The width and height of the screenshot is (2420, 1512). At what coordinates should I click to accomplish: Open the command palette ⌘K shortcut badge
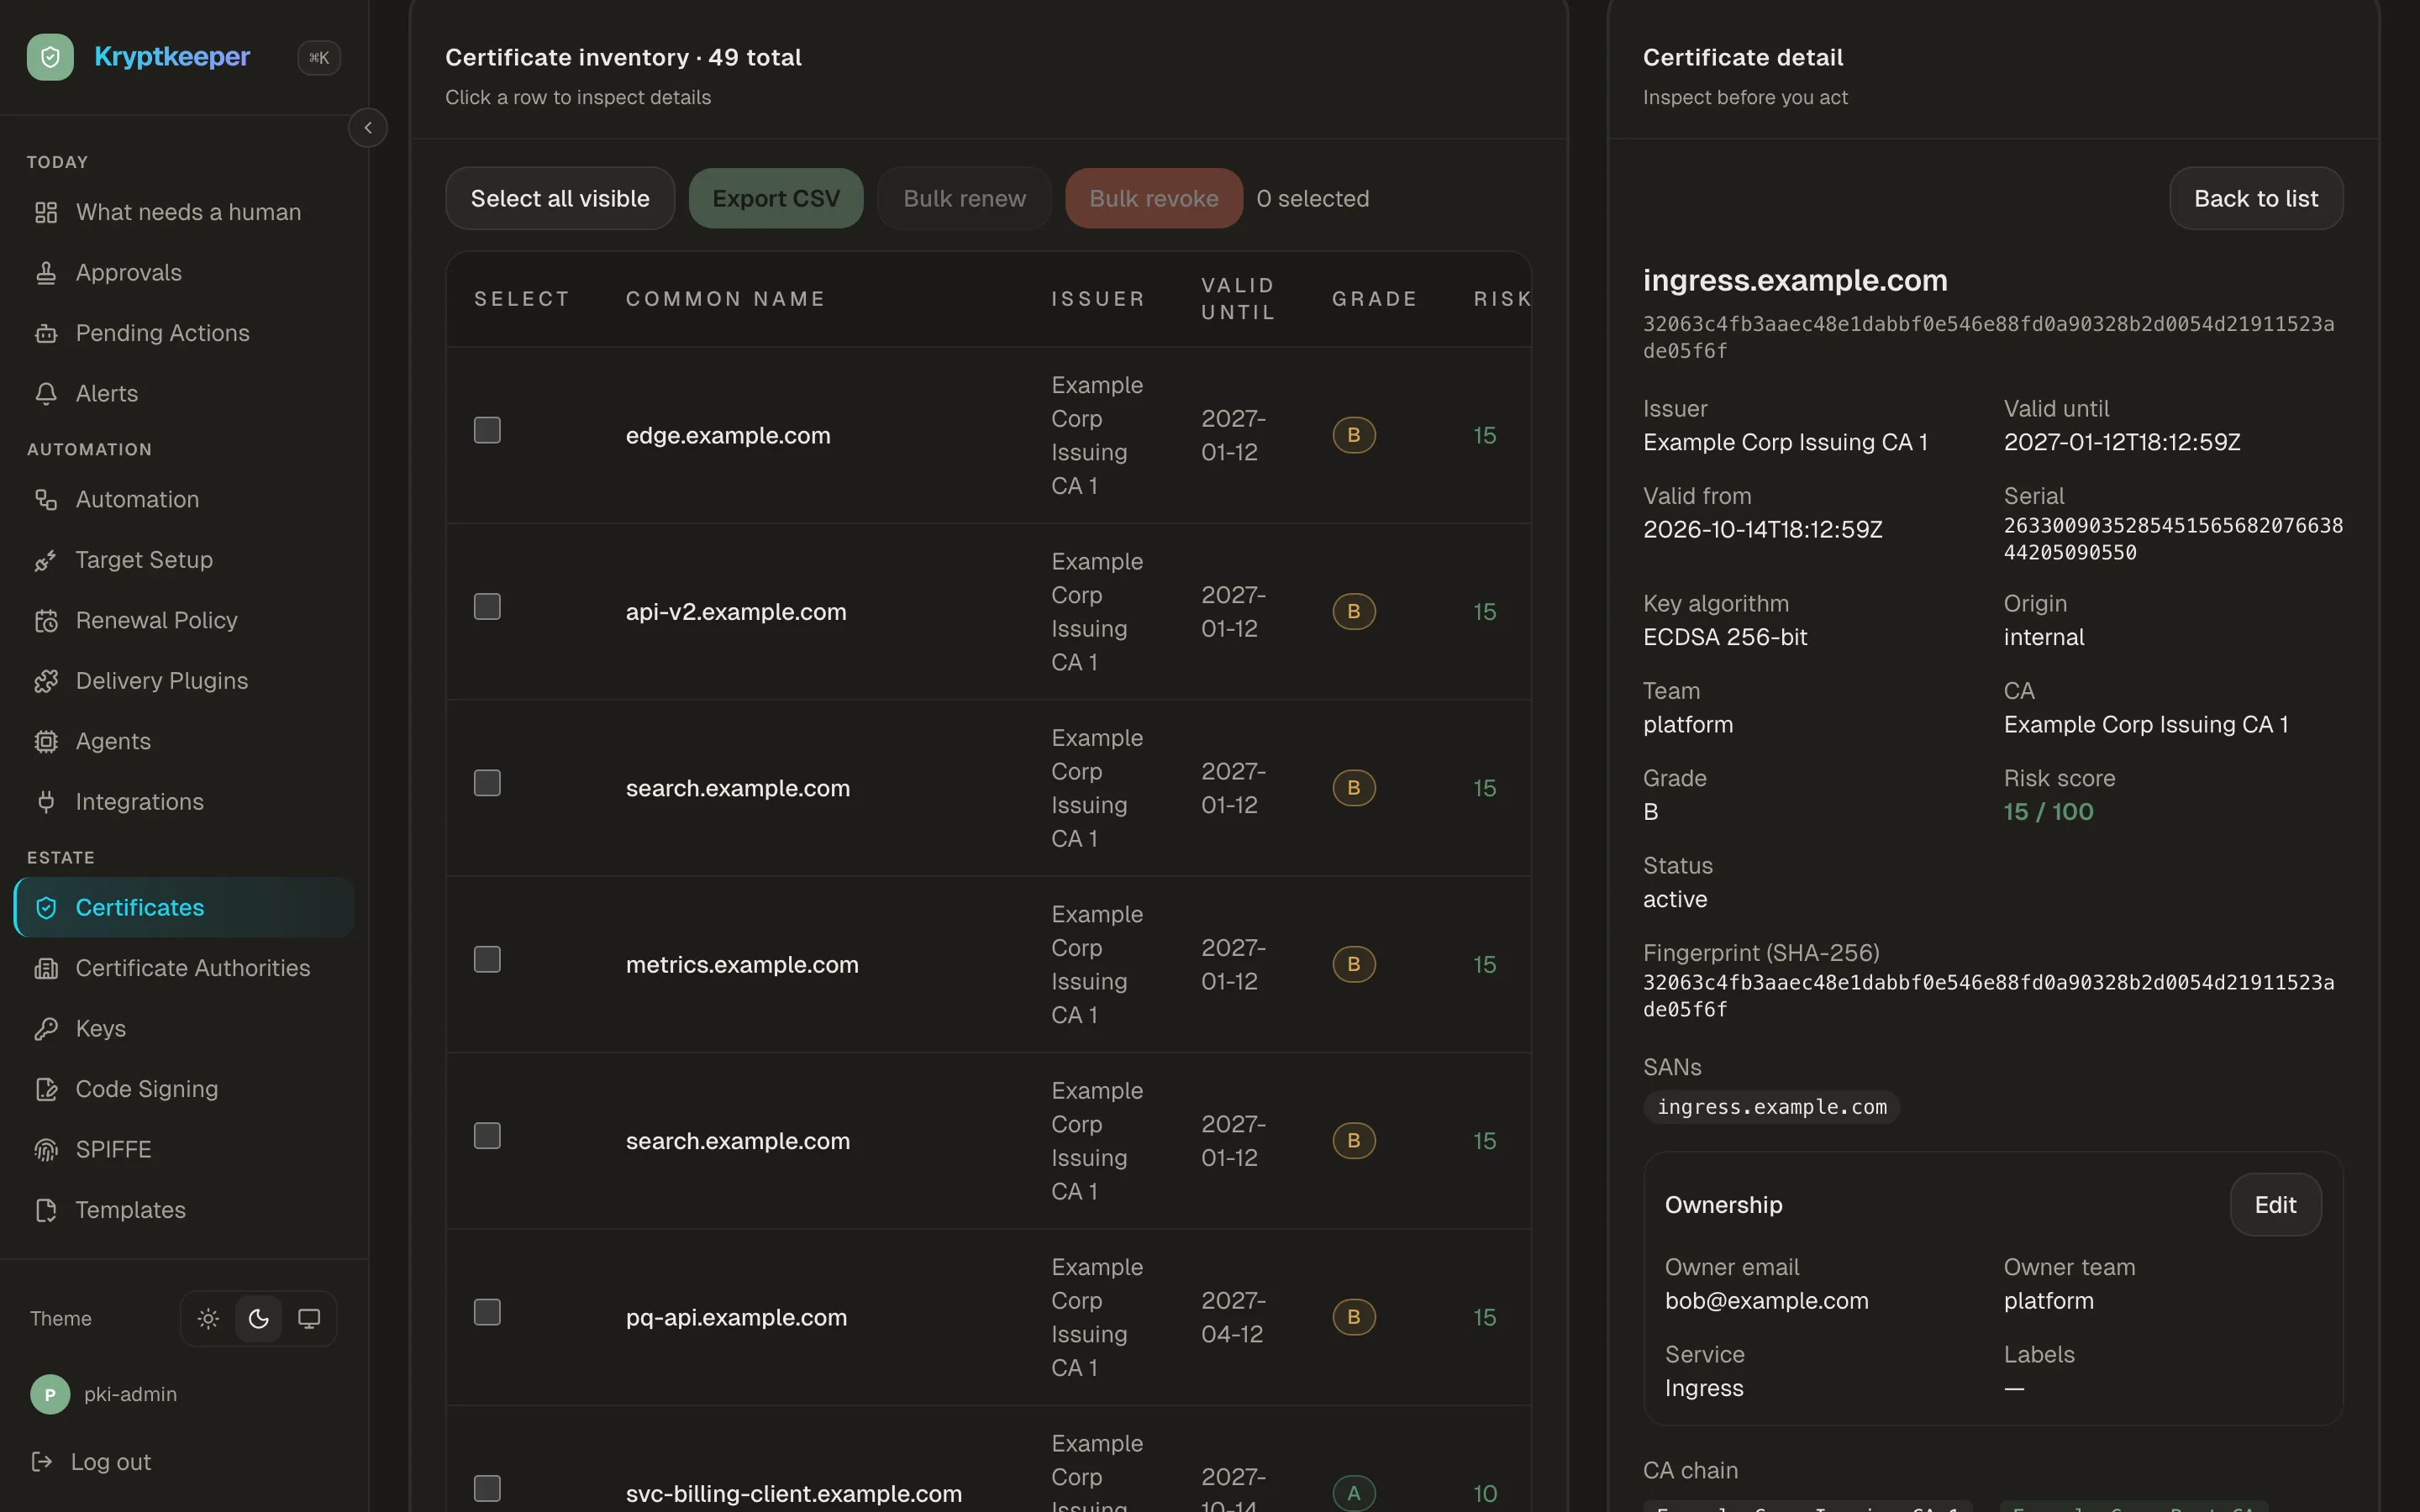tap(319, 58)
